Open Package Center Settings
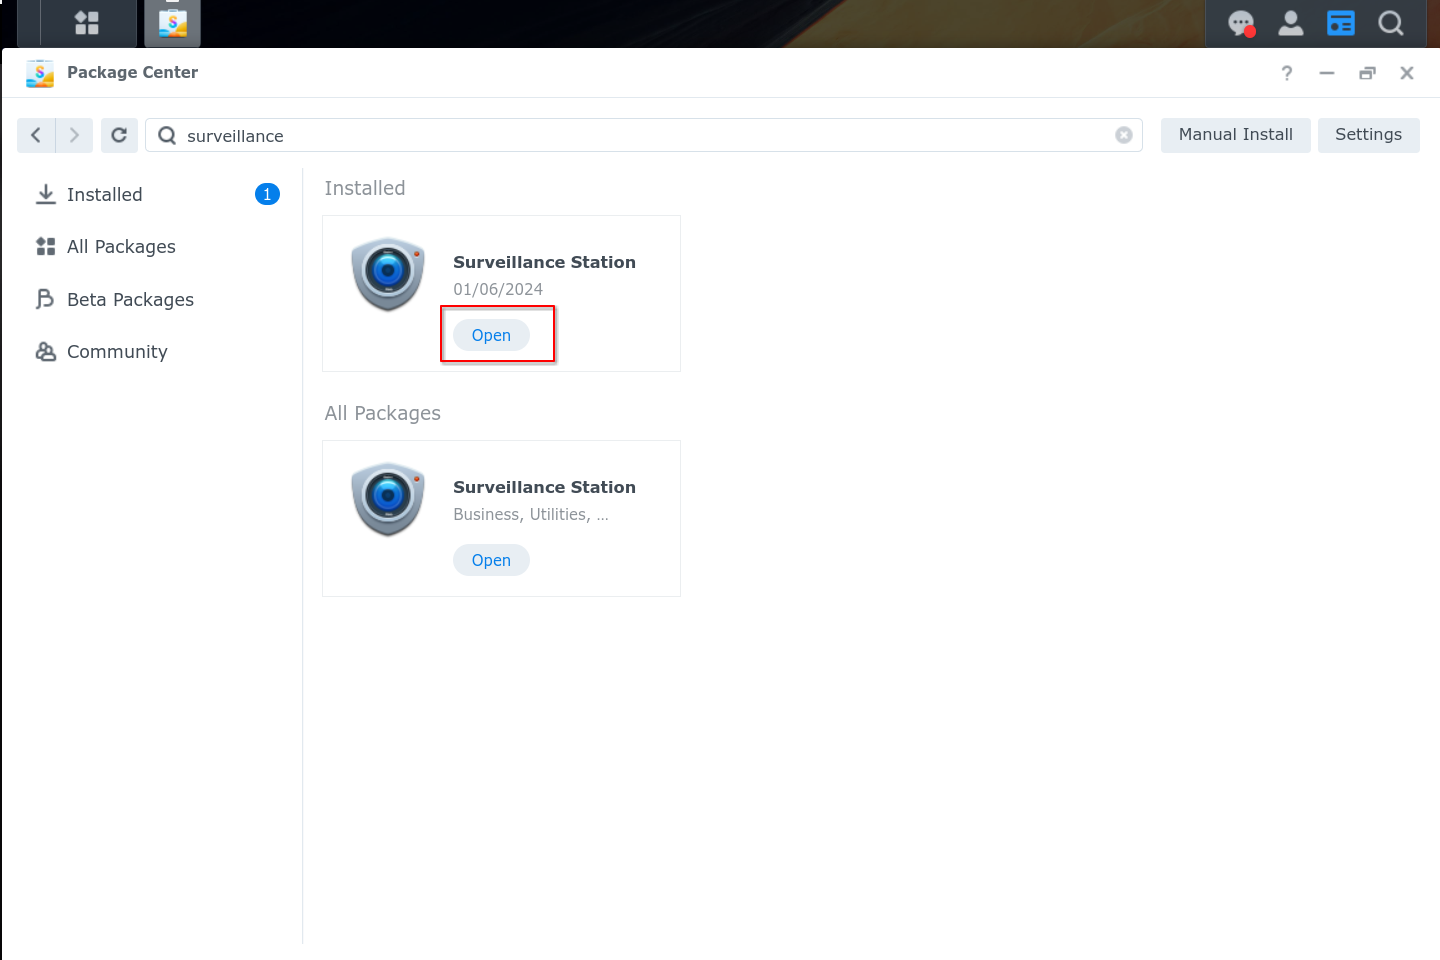 1368,135
